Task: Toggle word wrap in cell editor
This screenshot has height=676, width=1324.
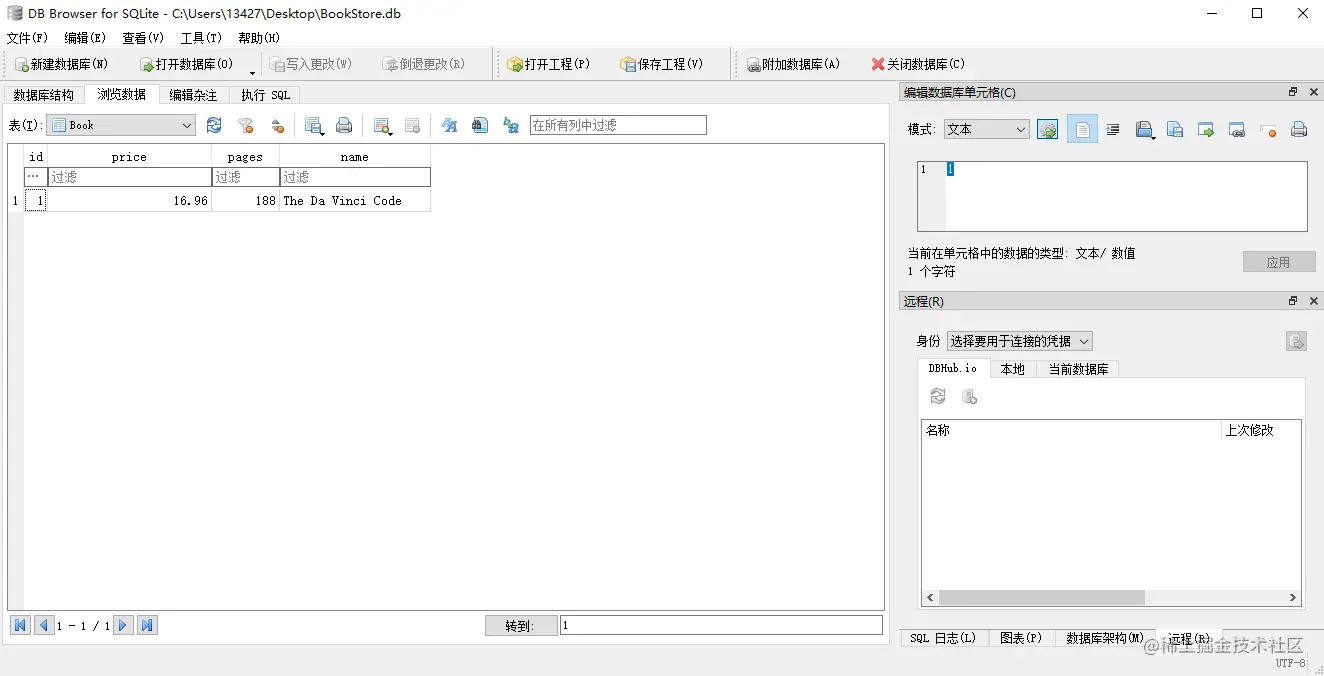Action: [1082, 129]
